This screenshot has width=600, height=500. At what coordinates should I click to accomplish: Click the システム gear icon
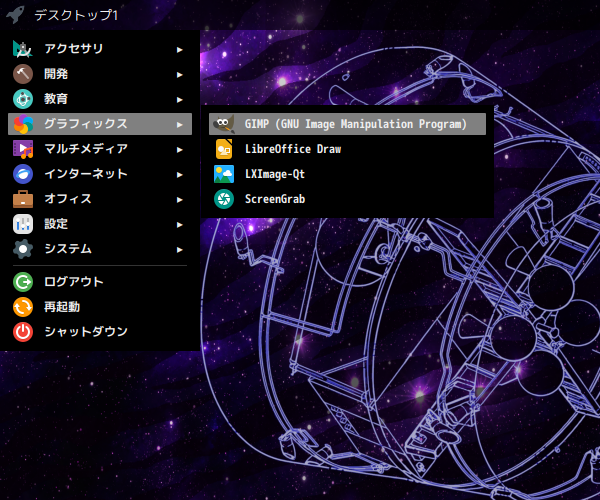click(23, 249)
